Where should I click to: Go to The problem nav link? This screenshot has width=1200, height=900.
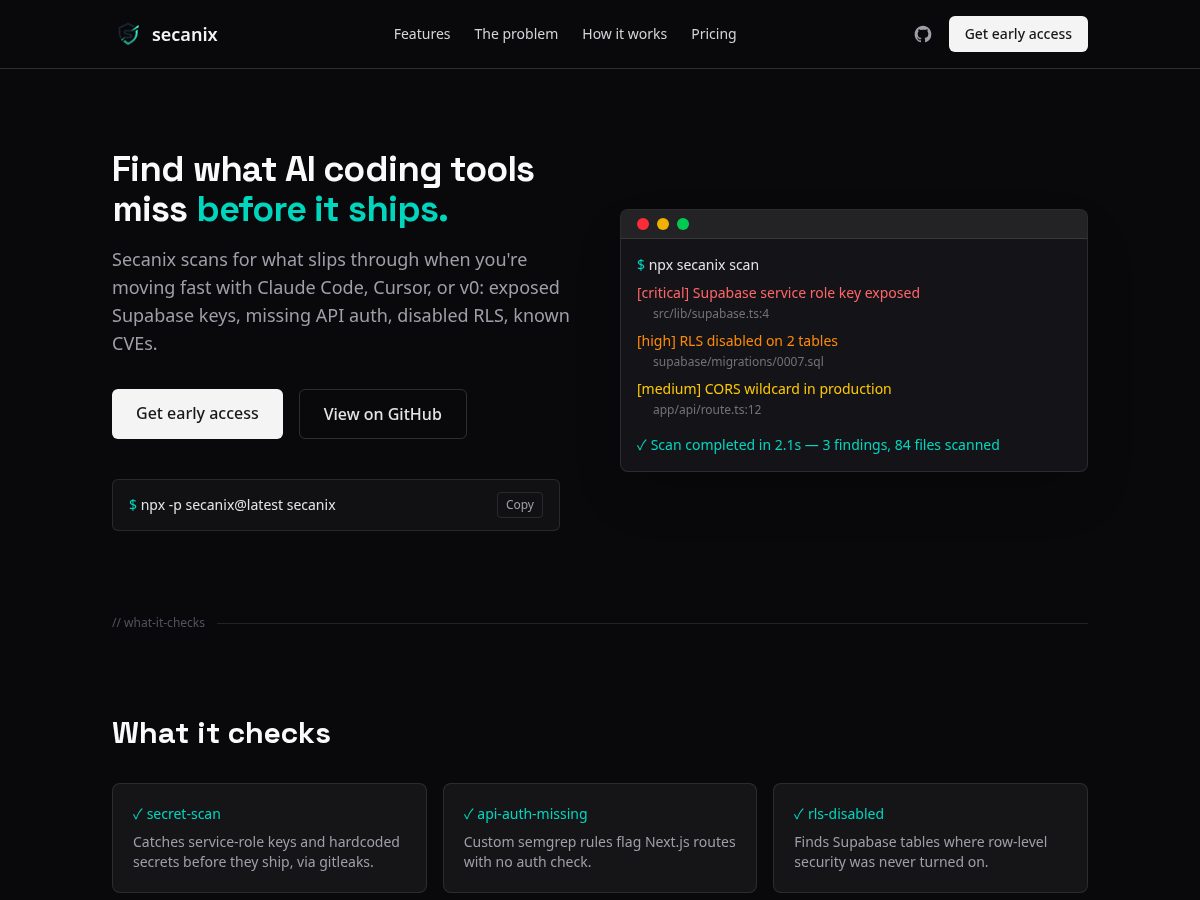click(x=516, y=34)
